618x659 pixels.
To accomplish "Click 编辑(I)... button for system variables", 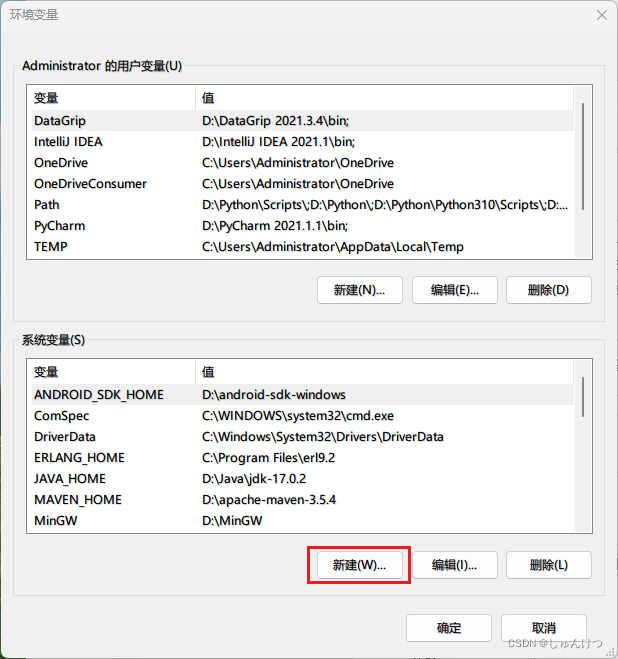I will (x=454, y=565).
